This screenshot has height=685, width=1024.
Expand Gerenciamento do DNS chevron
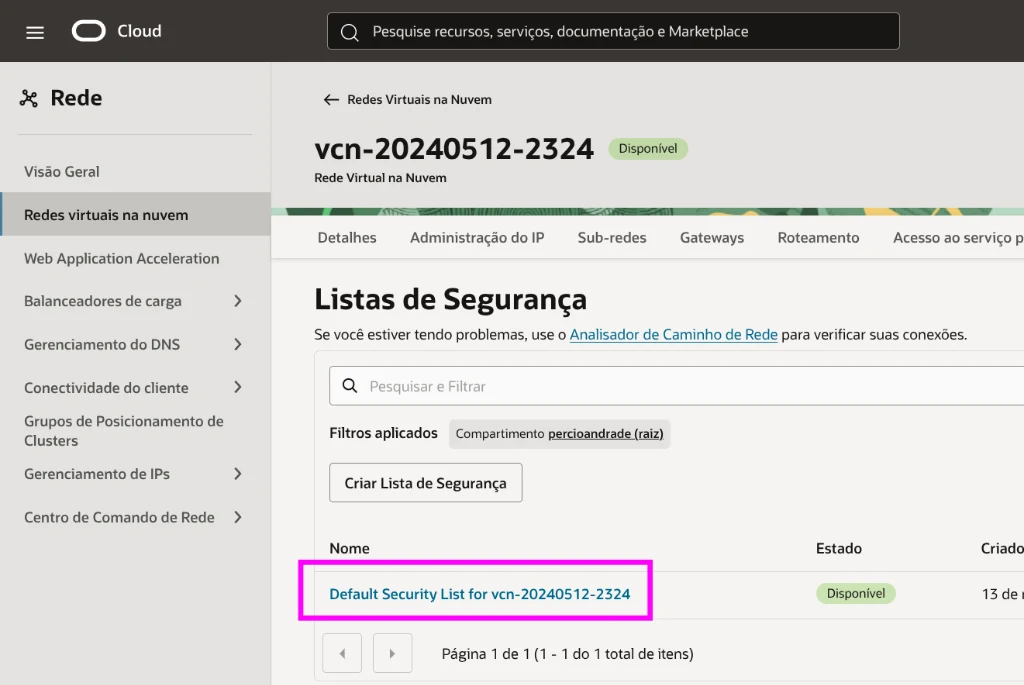[238, 344]
